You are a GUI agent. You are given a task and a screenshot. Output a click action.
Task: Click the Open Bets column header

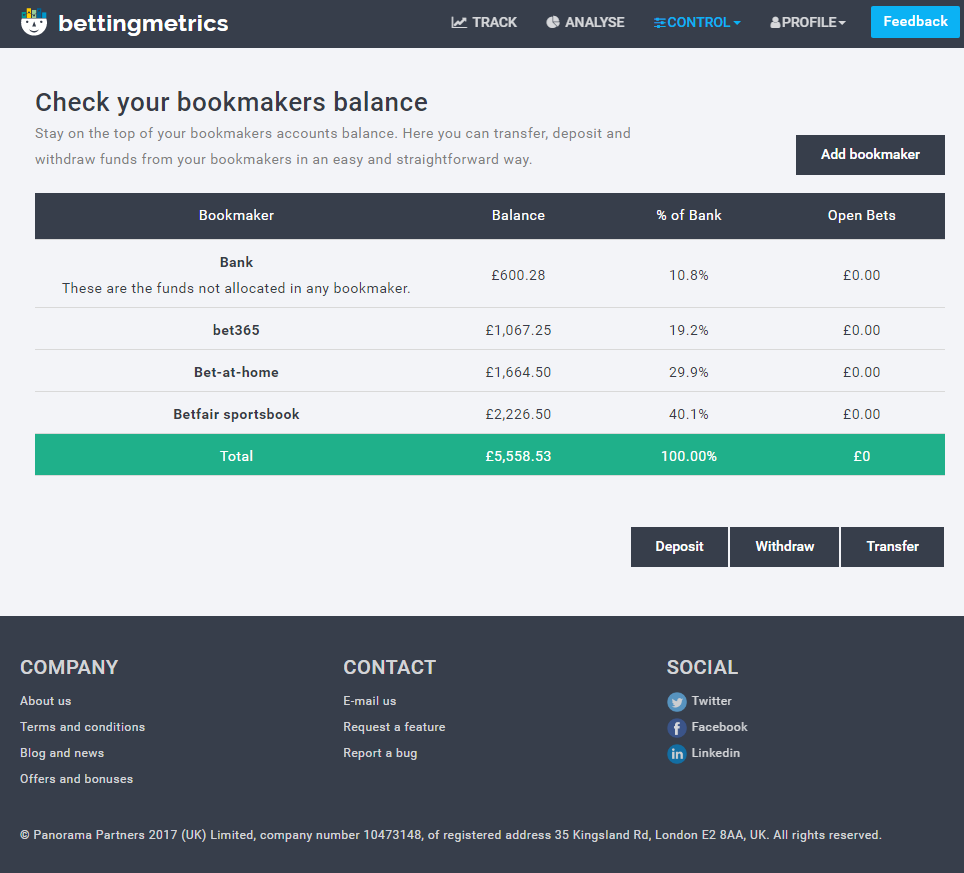pyautogui.click(x=861, y=215)
